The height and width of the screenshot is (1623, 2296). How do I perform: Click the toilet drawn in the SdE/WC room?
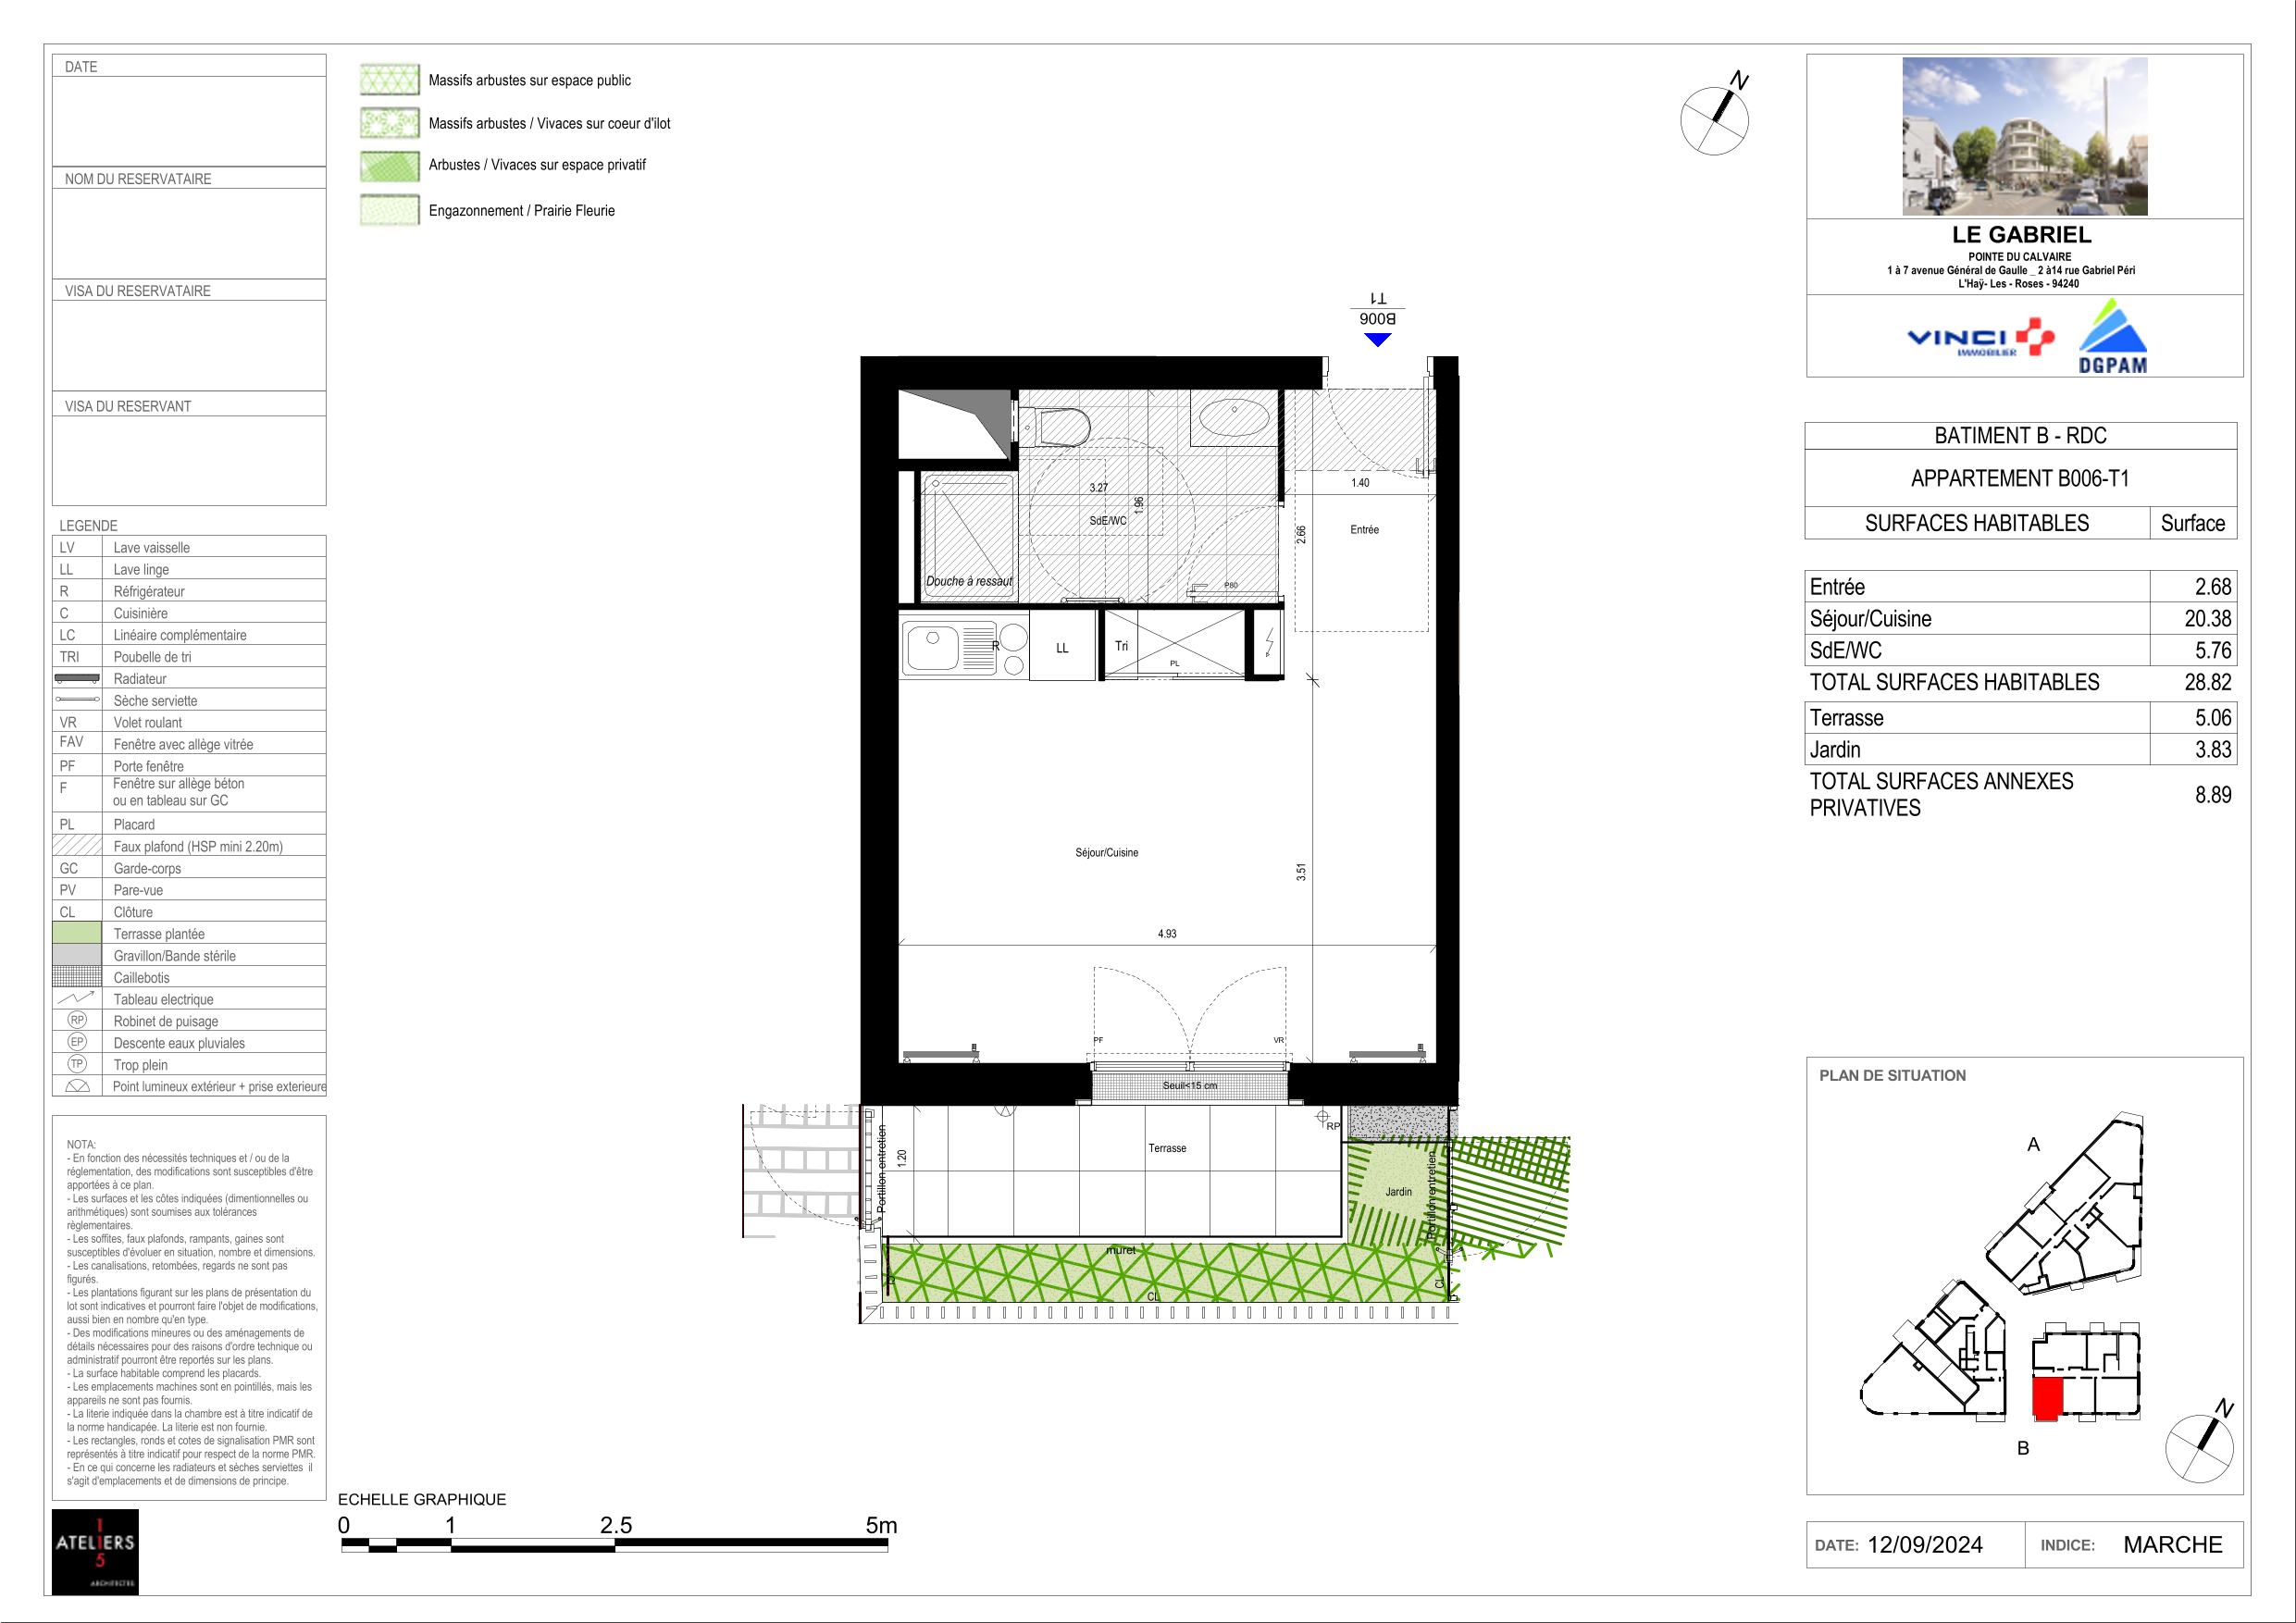coord(1054,427)
